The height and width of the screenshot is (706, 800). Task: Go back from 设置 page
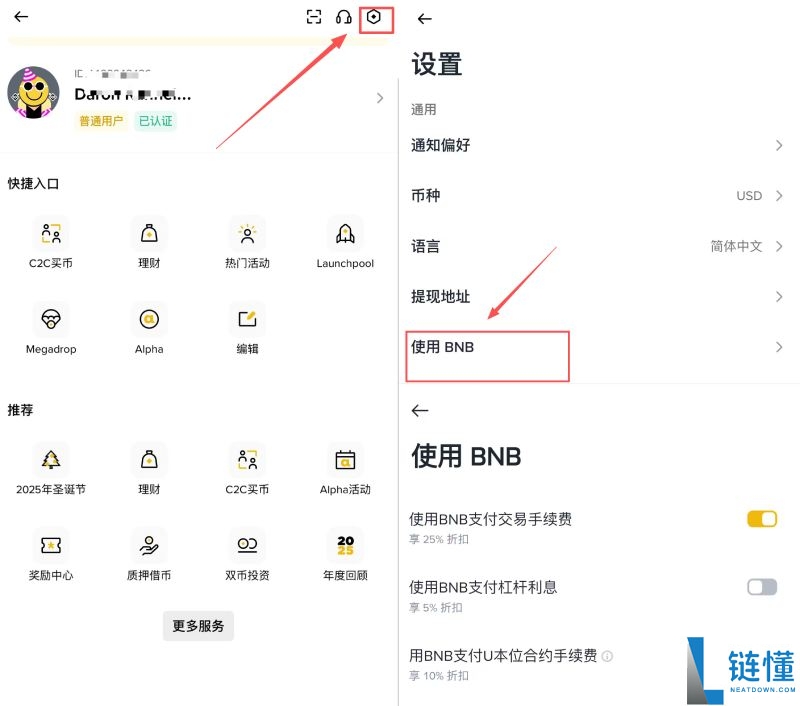click(424, 19)
